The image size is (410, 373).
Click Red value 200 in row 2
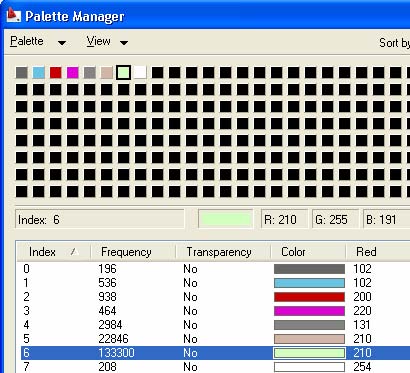point(362,297)
